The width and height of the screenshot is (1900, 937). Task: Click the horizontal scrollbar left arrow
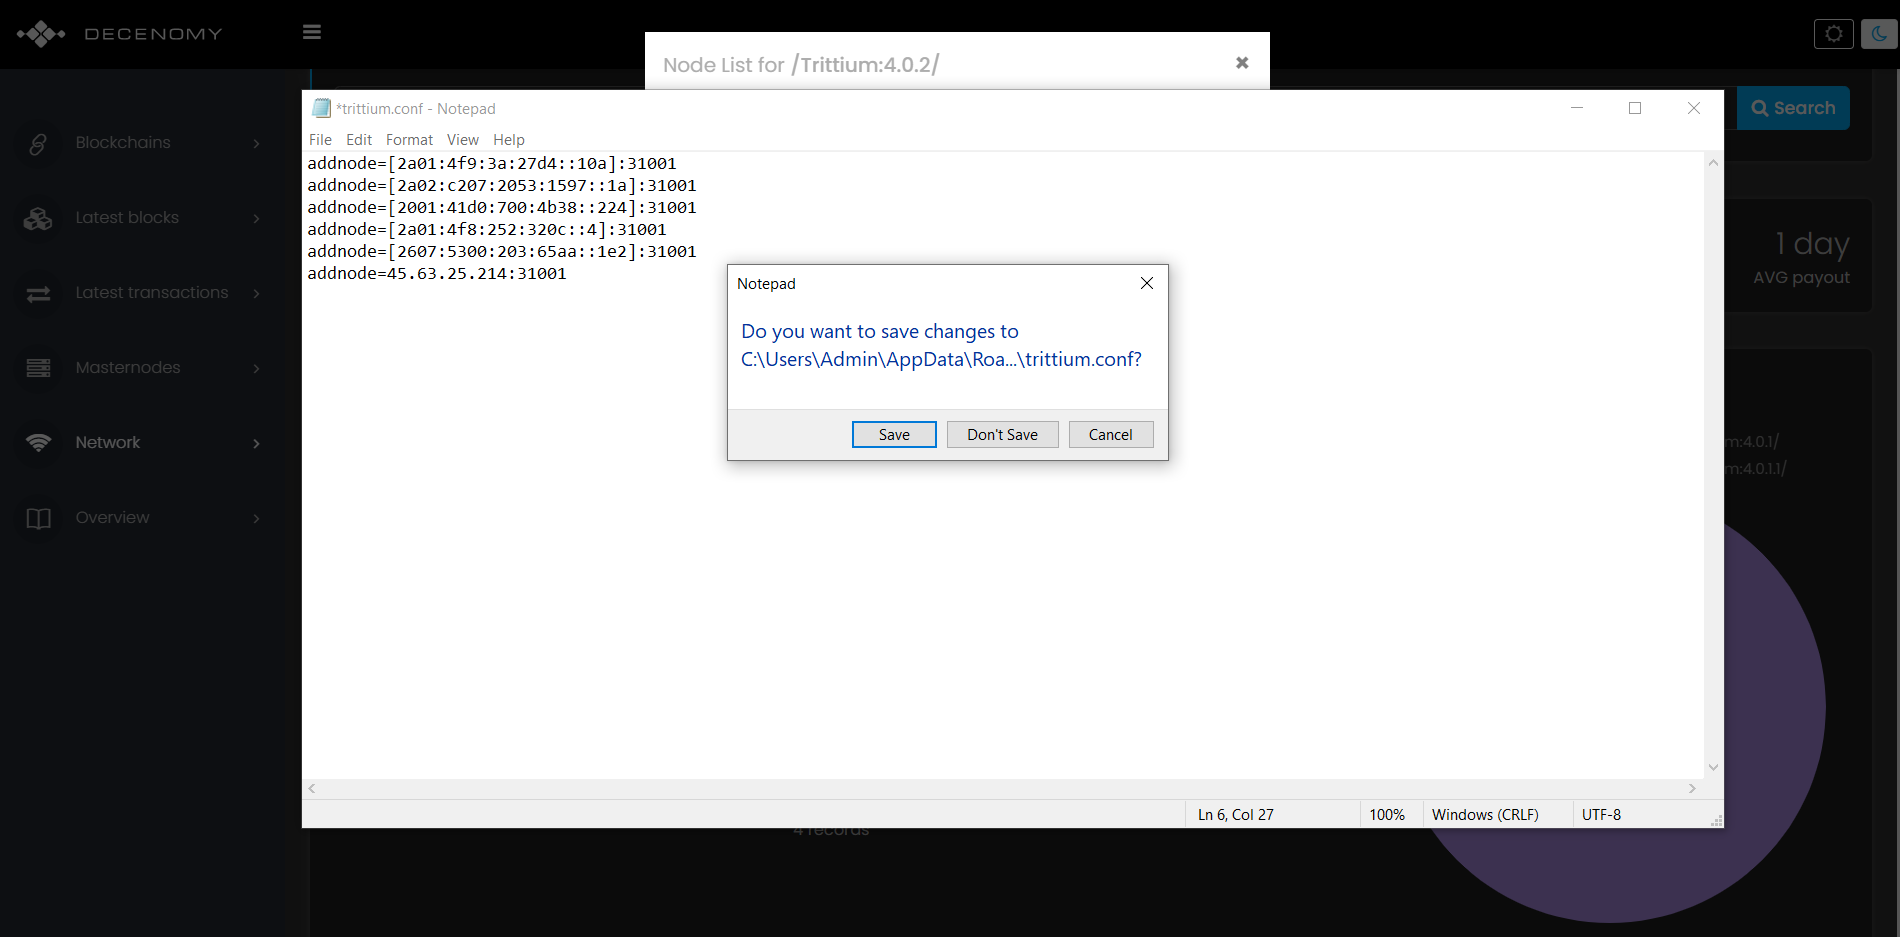coord(312,788)
